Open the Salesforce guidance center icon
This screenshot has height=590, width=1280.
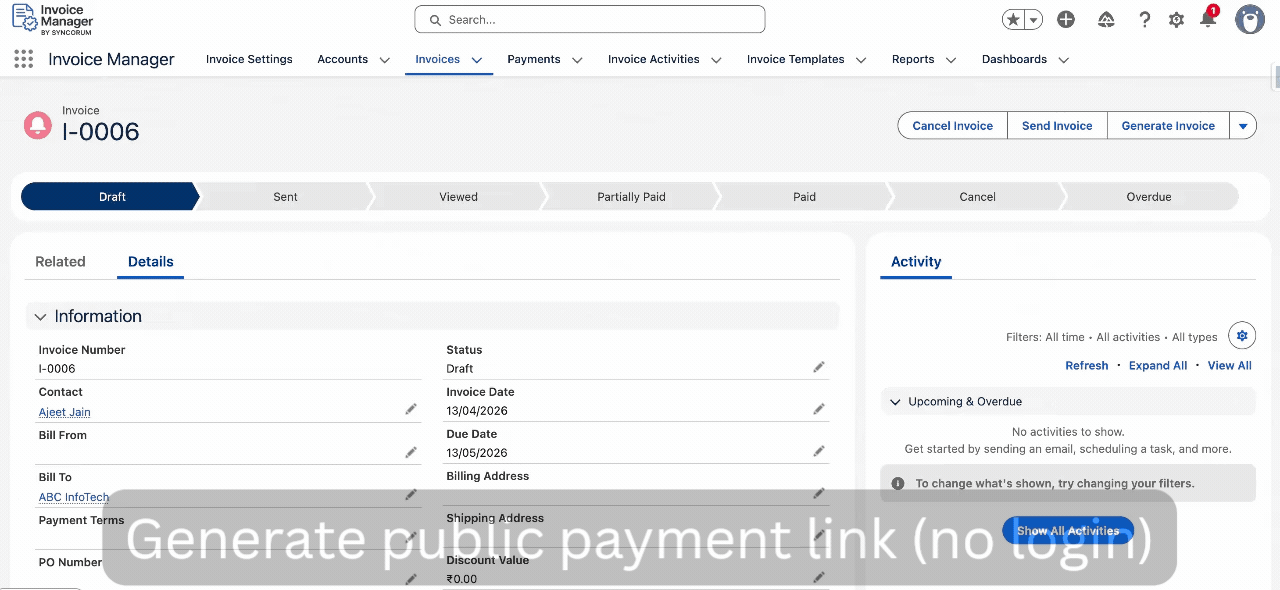click(x=1106, y=19)
